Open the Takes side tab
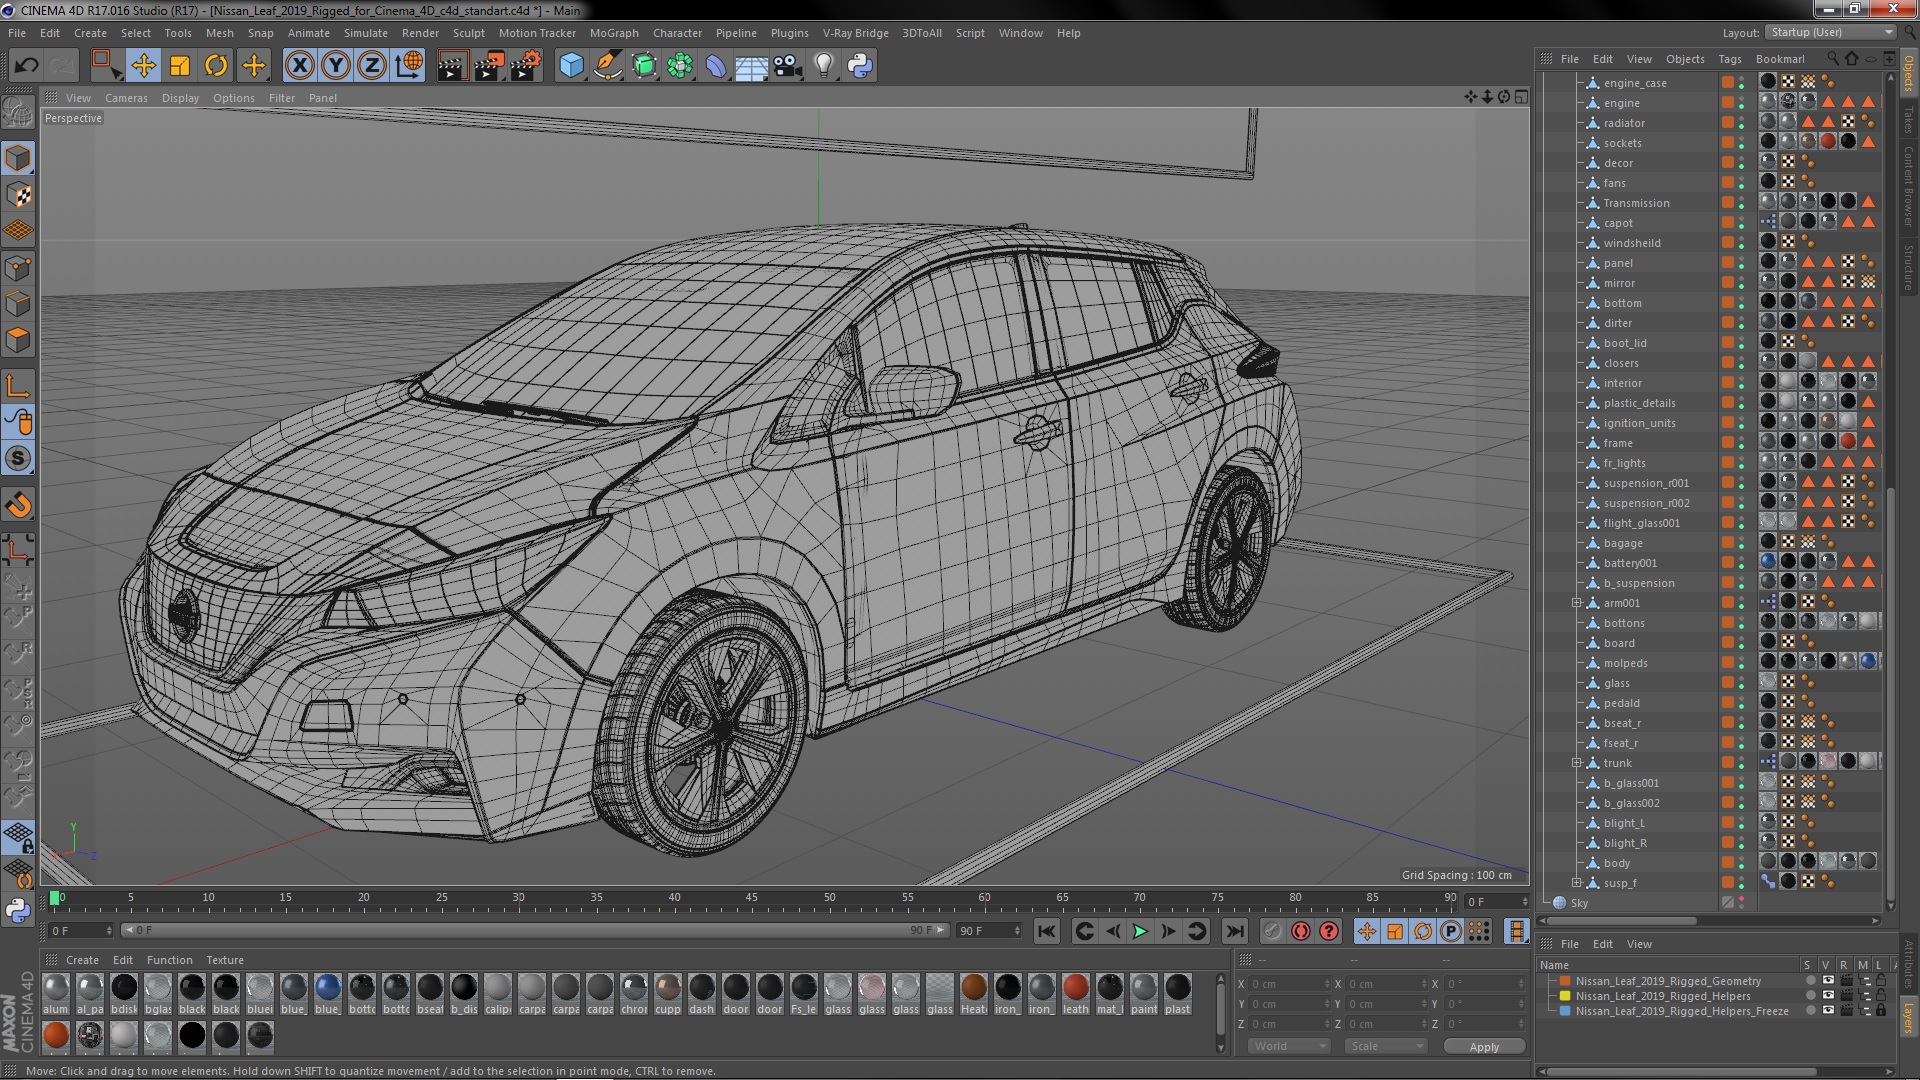Viewport: 1920px width, 1080px height. pyautogui.click(x=1909, y=119)
